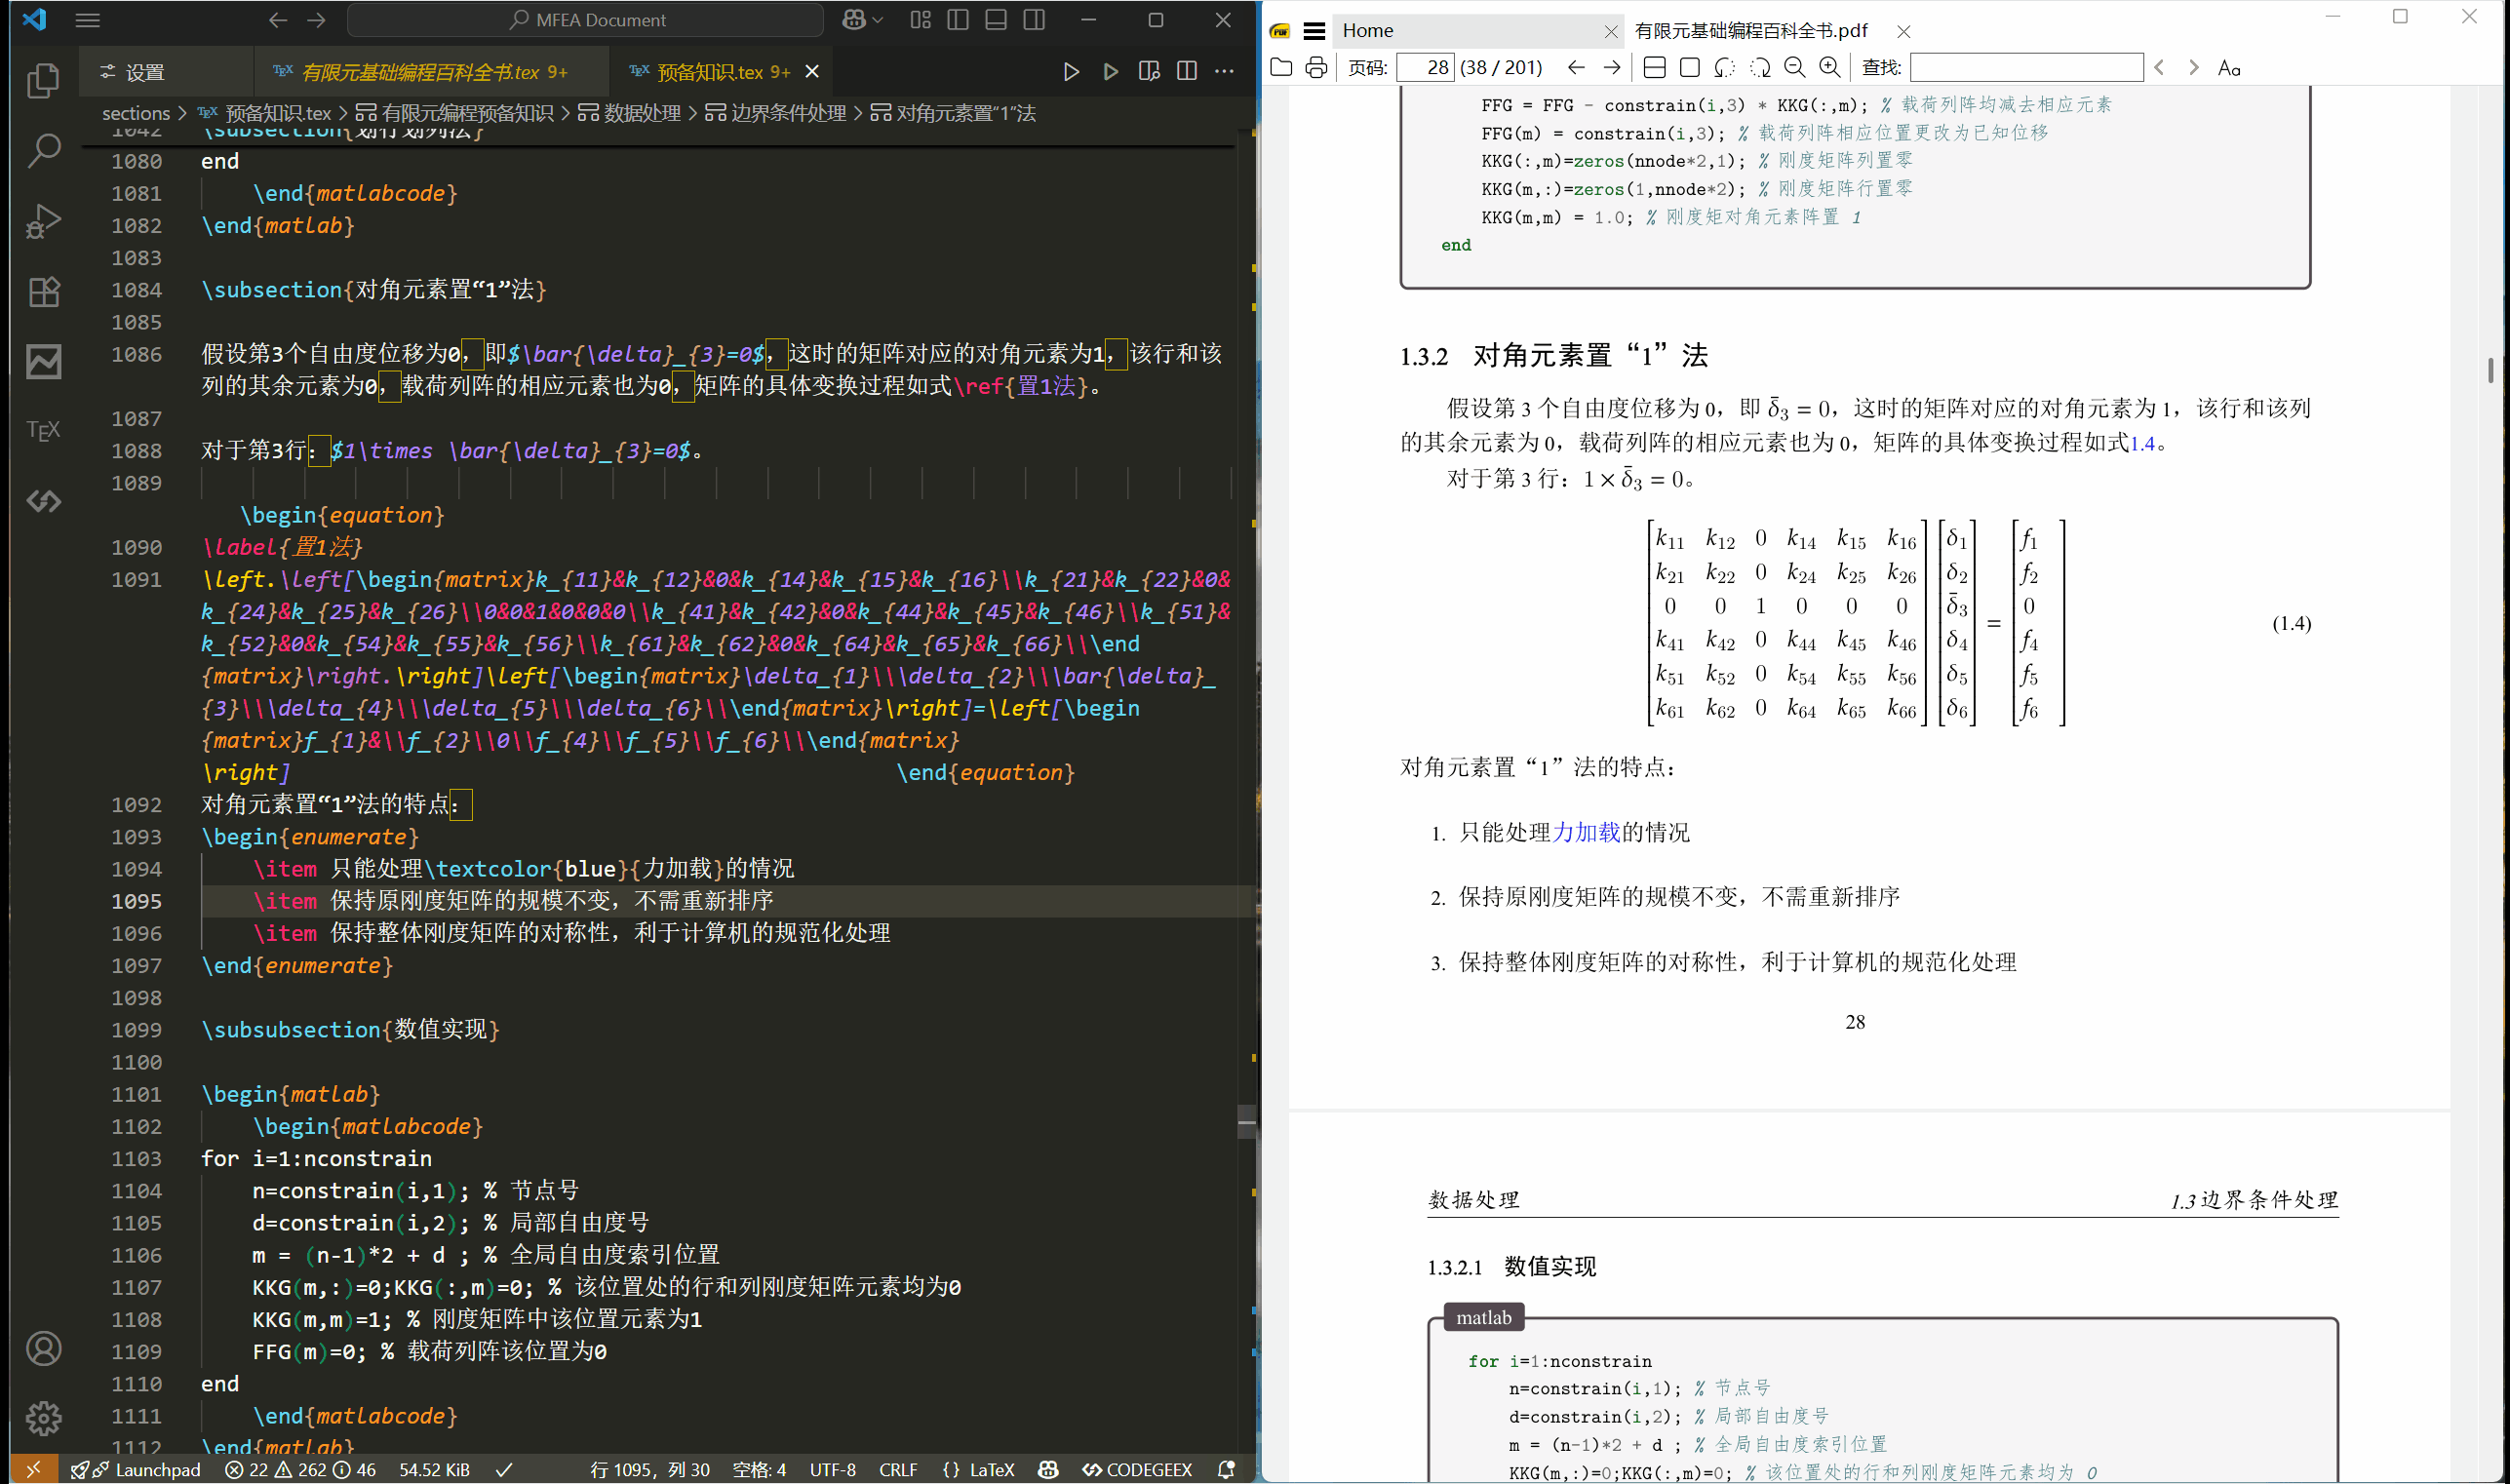Open the Explorer view in activity bar
Screen dimensions: 2510x1484
pos(43,81)
